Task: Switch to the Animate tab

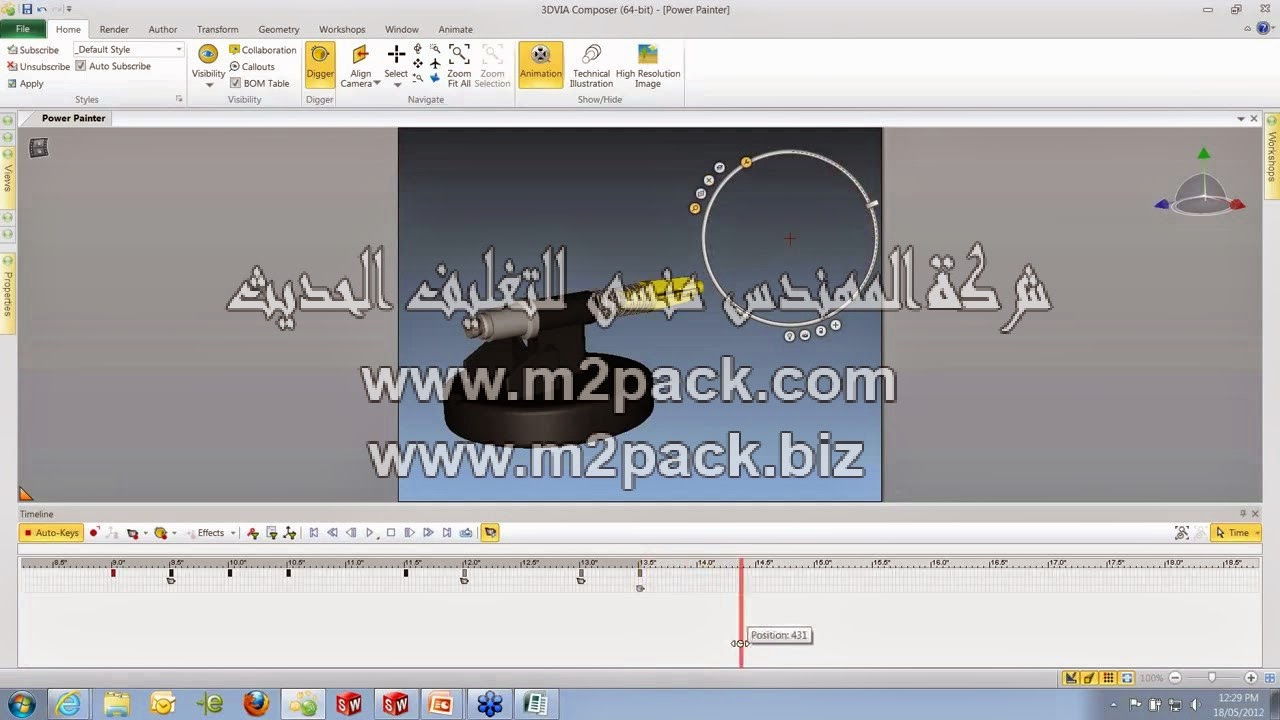Action: (456, 29)
